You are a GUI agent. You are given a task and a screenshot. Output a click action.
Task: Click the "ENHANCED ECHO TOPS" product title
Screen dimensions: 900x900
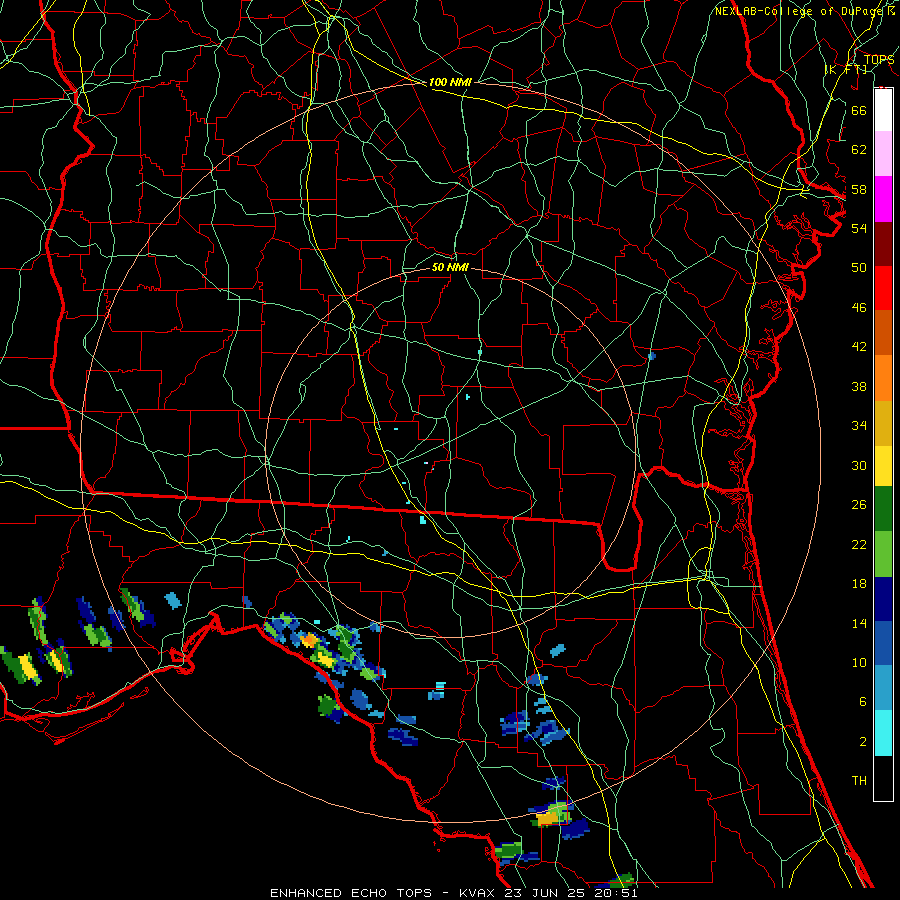pos(350,893)
